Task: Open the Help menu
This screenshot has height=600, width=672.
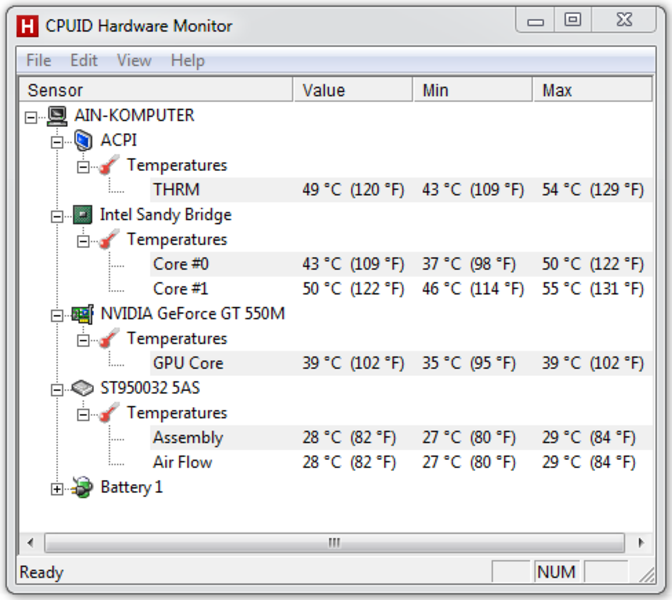Action: click(188, 60)
